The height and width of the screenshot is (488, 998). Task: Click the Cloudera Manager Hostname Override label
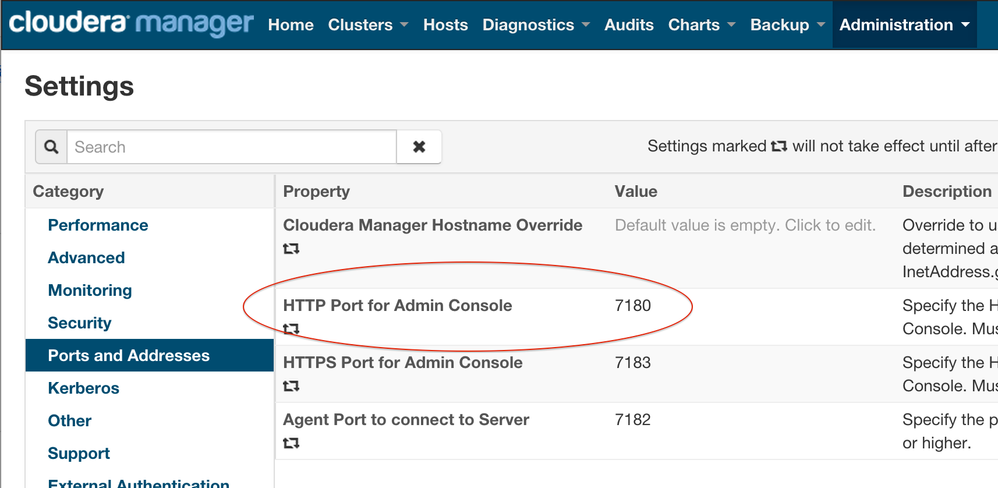click(433, 225)
